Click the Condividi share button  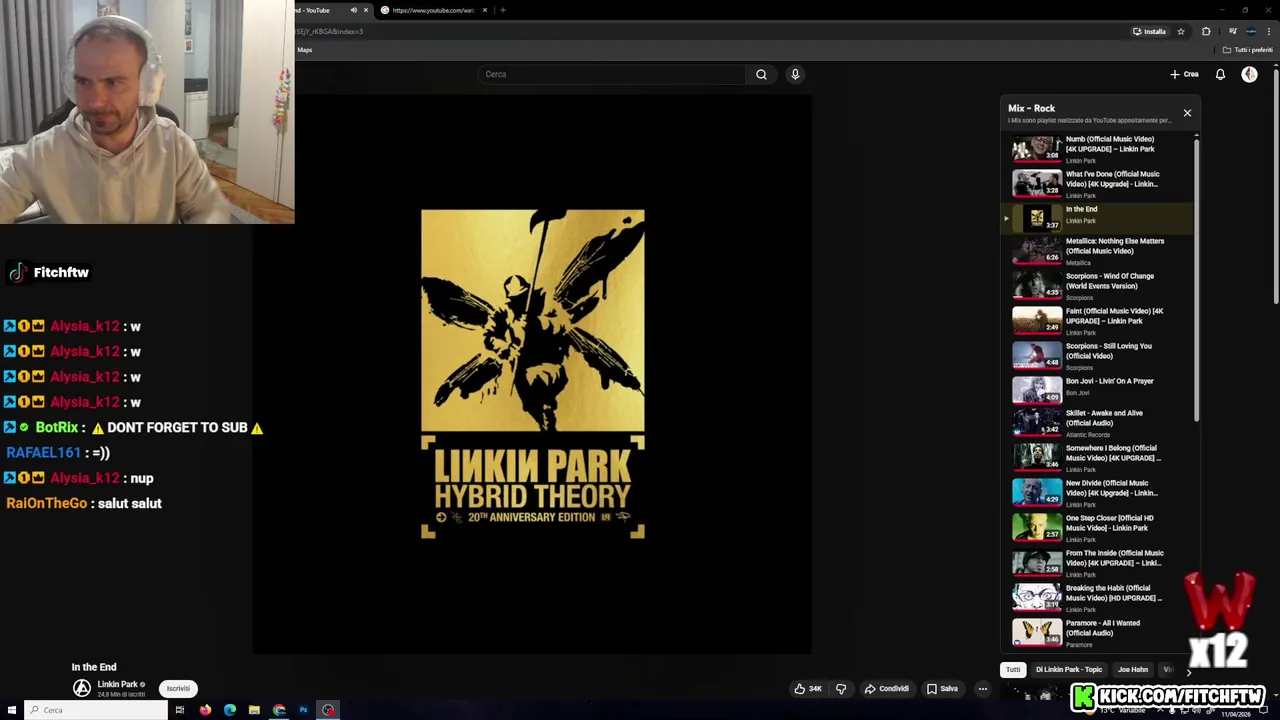(x=887, y=688)
